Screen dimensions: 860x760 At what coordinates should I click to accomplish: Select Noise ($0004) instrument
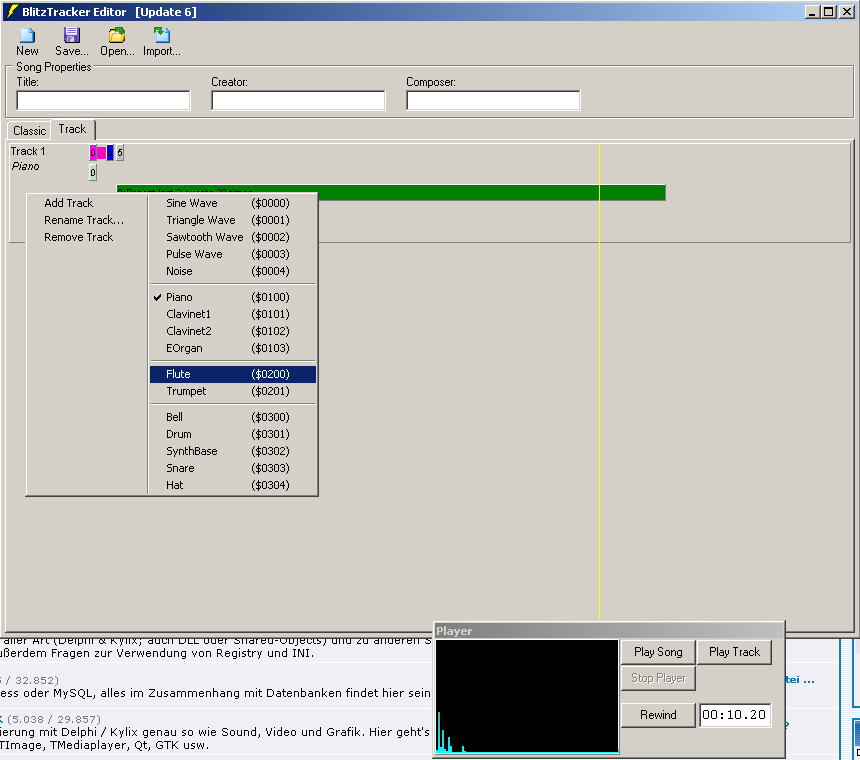233,271
